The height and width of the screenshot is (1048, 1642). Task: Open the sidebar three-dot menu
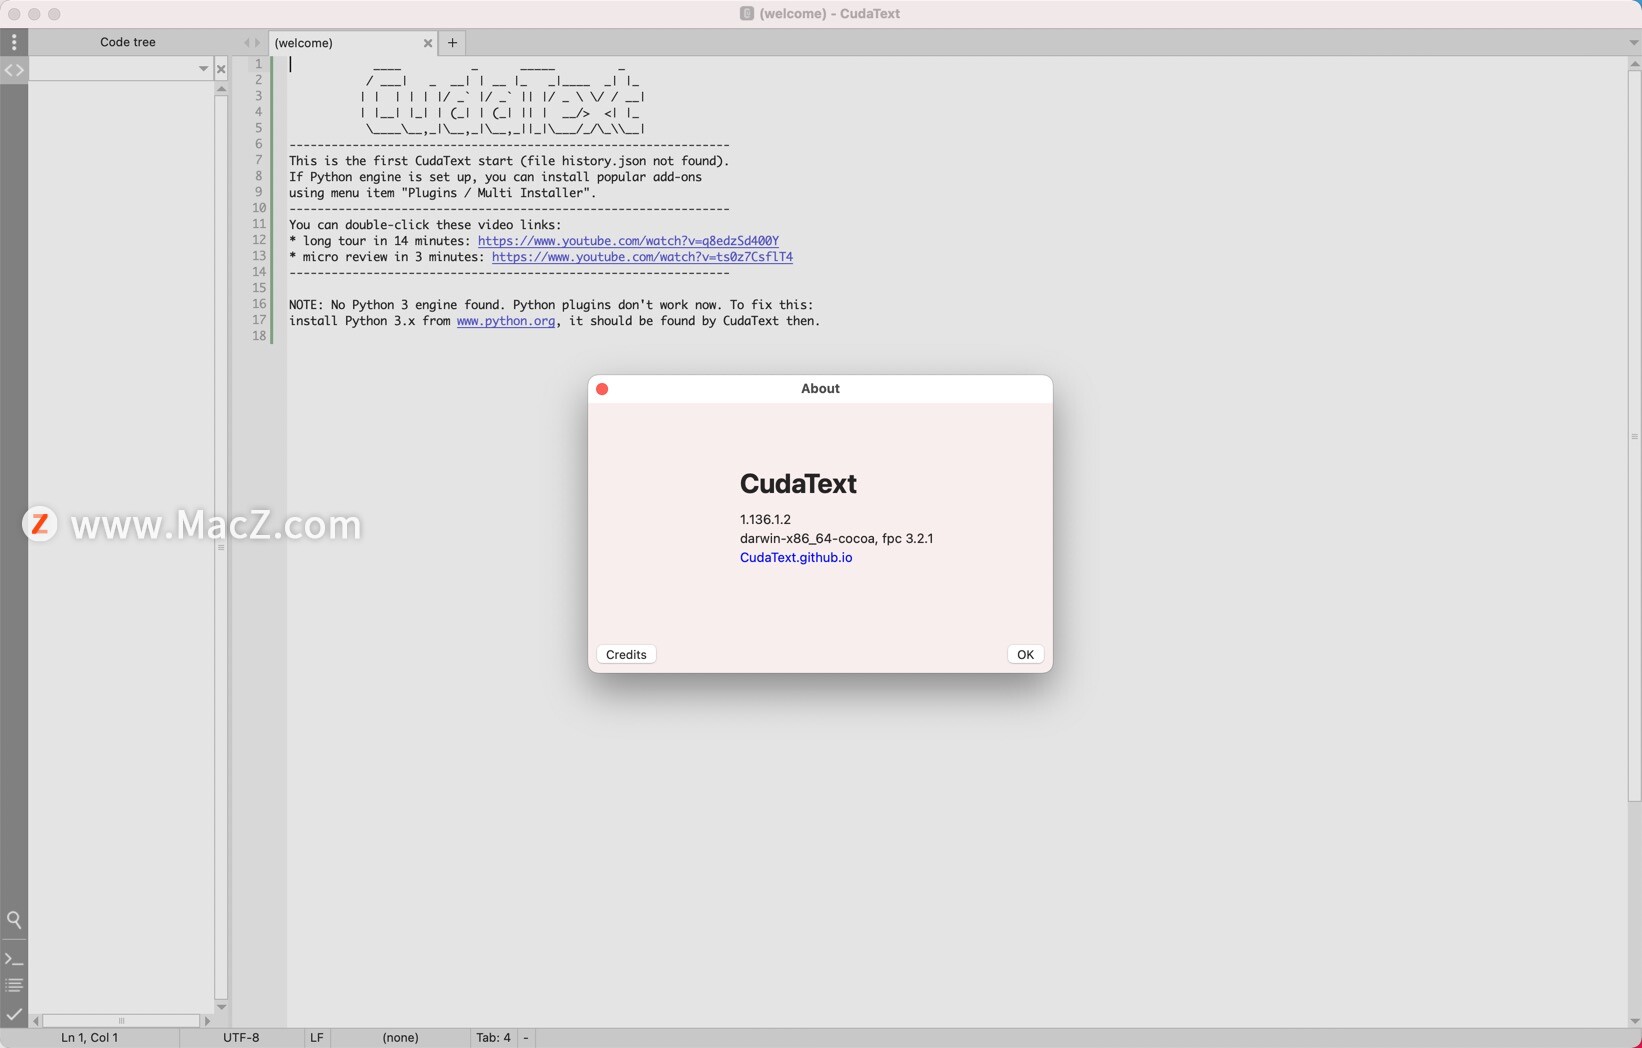click(x=14, y=42)
